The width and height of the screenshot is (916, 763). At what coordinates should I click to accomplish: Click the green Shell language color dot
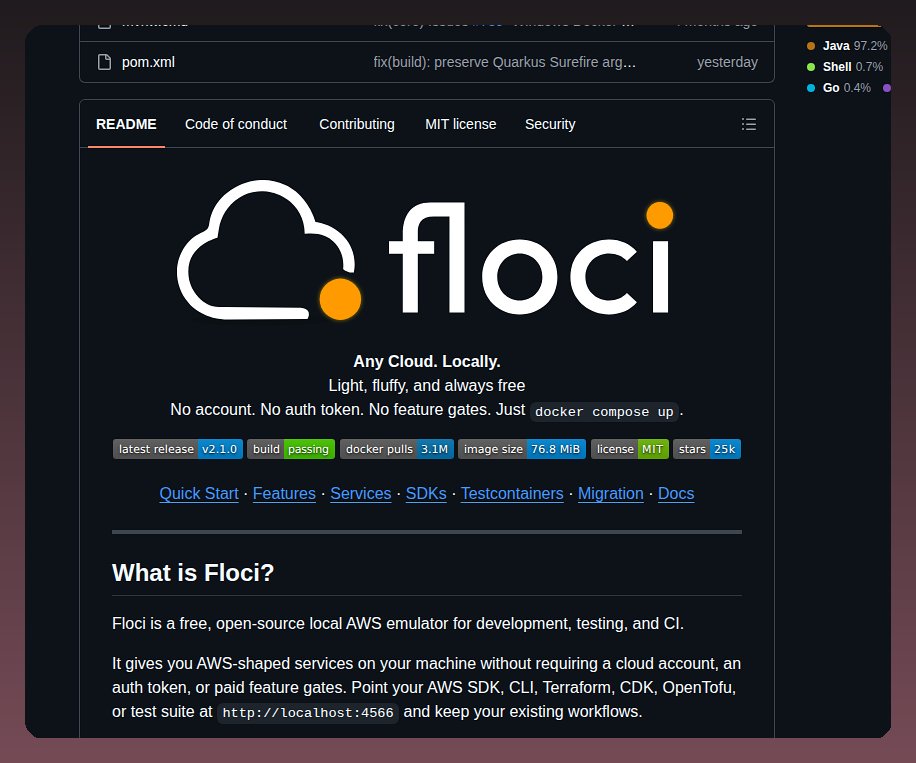click(x=811, y=67)
